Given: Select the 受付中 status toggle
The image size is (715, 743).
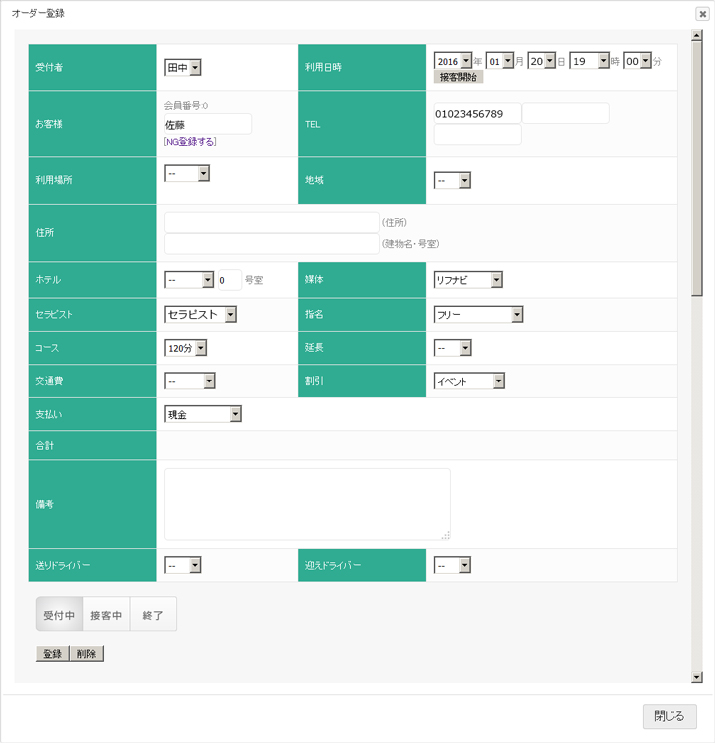Looking at the screenshot, I should coord(59,615).
